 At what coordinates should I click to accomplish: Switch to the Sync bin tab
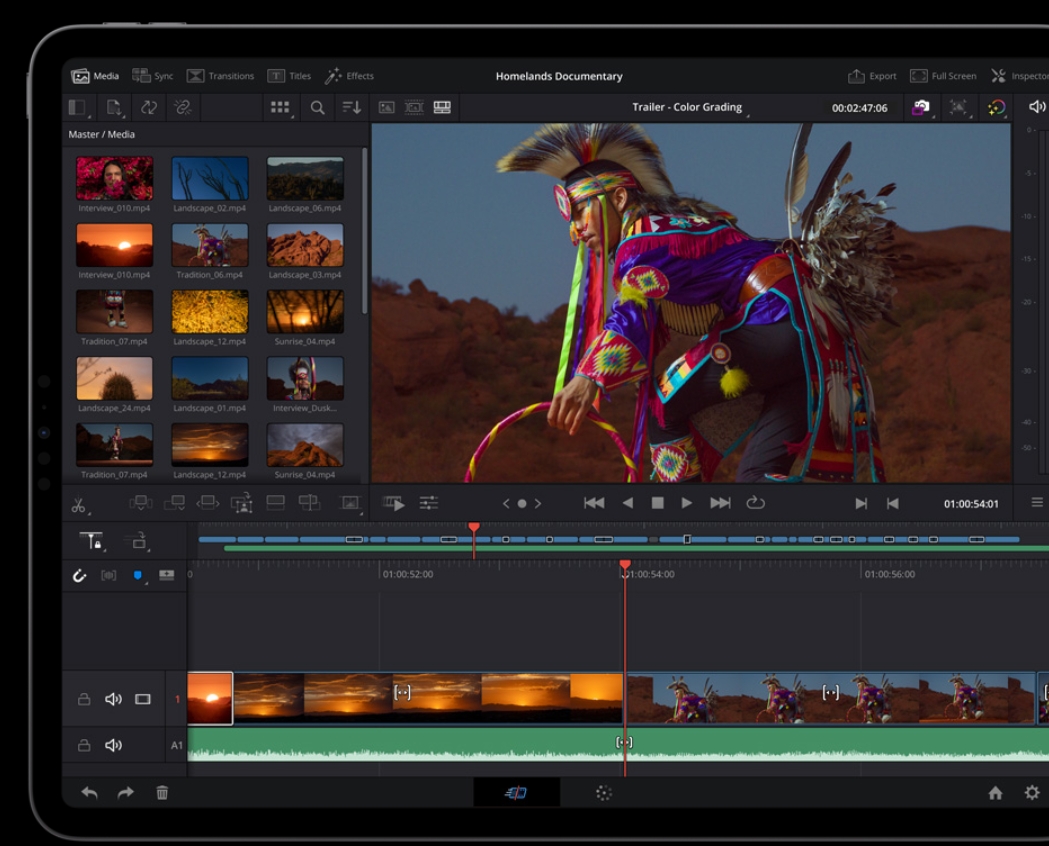pyautogui.click(x=153, y=76)
